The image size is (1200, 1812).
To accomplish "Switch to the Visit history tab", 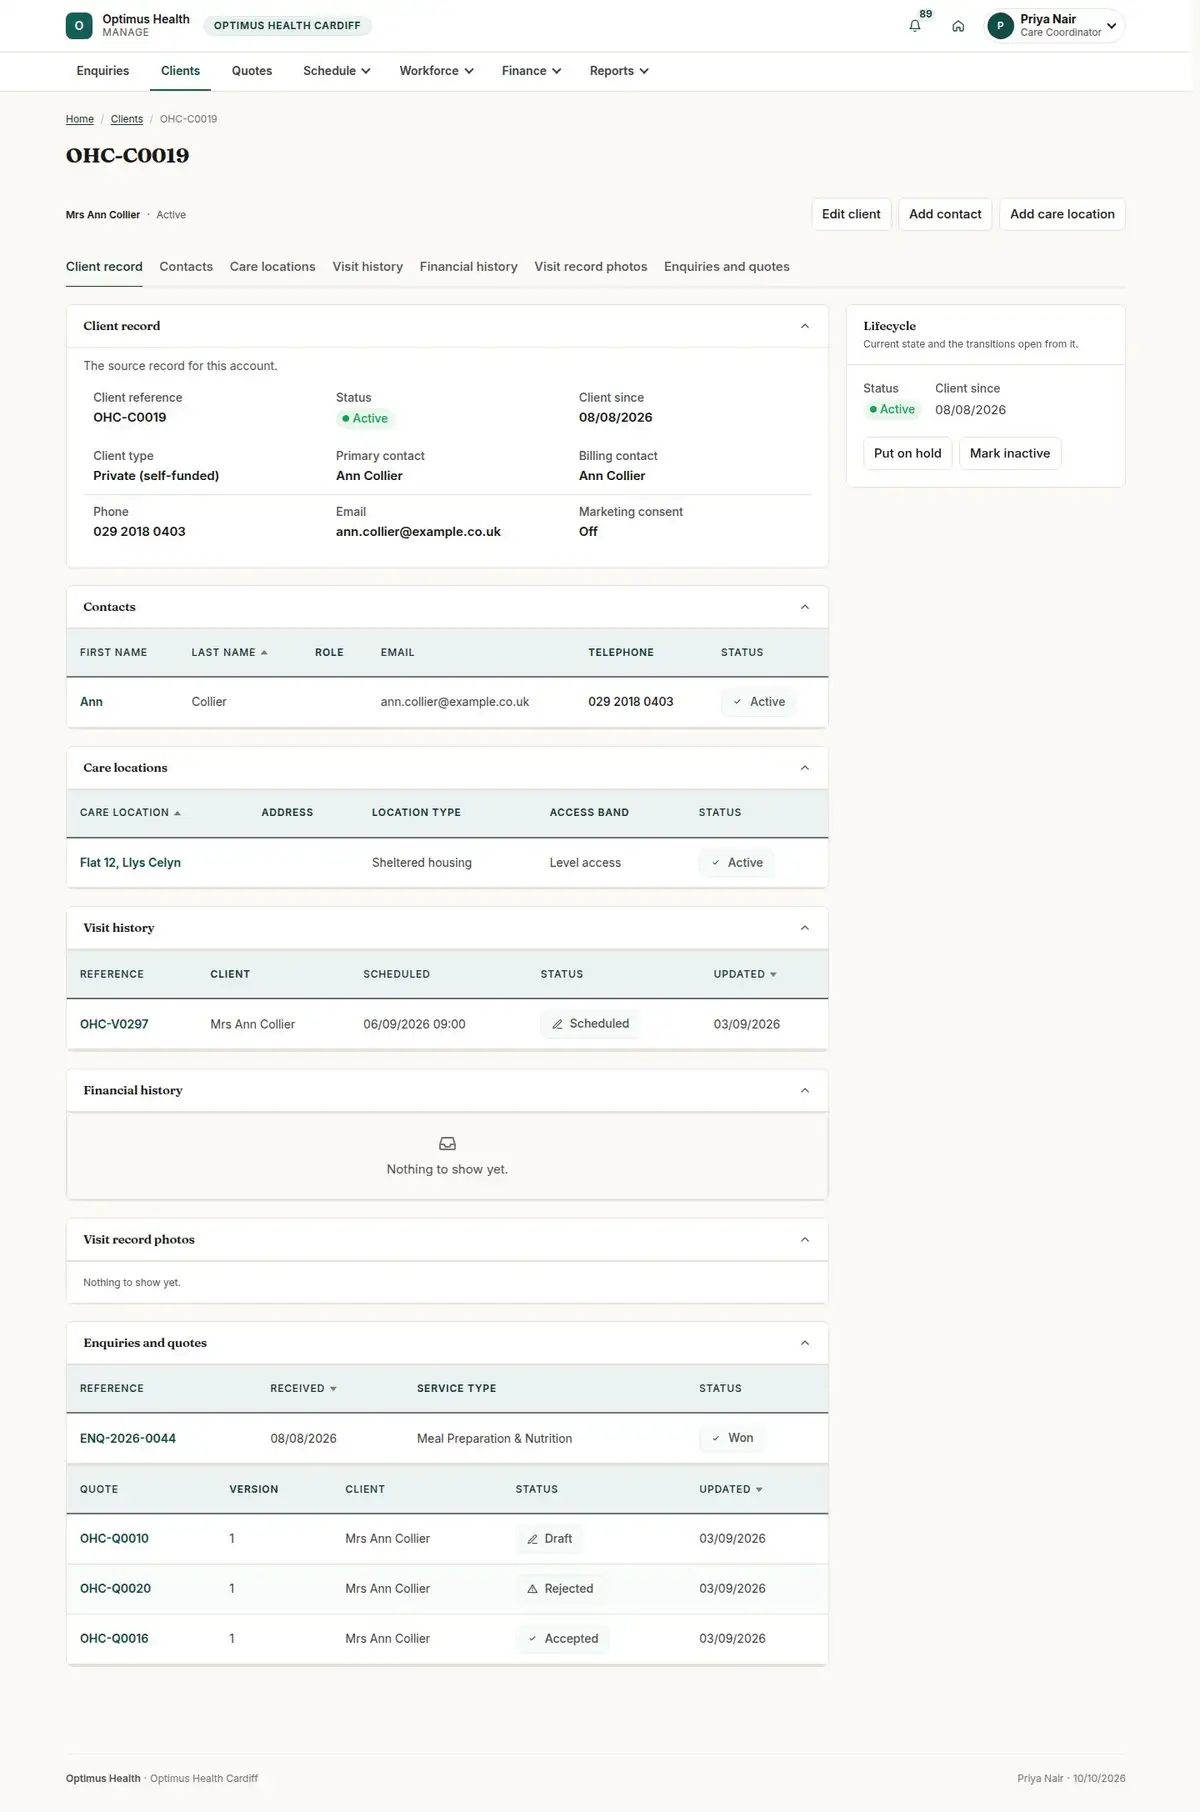I will click(x=368, y=267).
